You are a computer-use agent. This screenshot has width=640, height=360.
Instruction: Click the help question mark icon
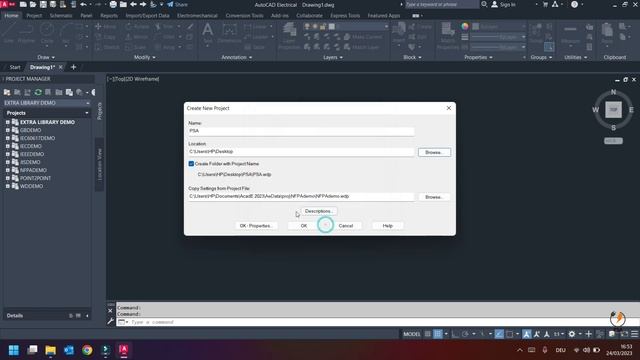coord(574,4)
